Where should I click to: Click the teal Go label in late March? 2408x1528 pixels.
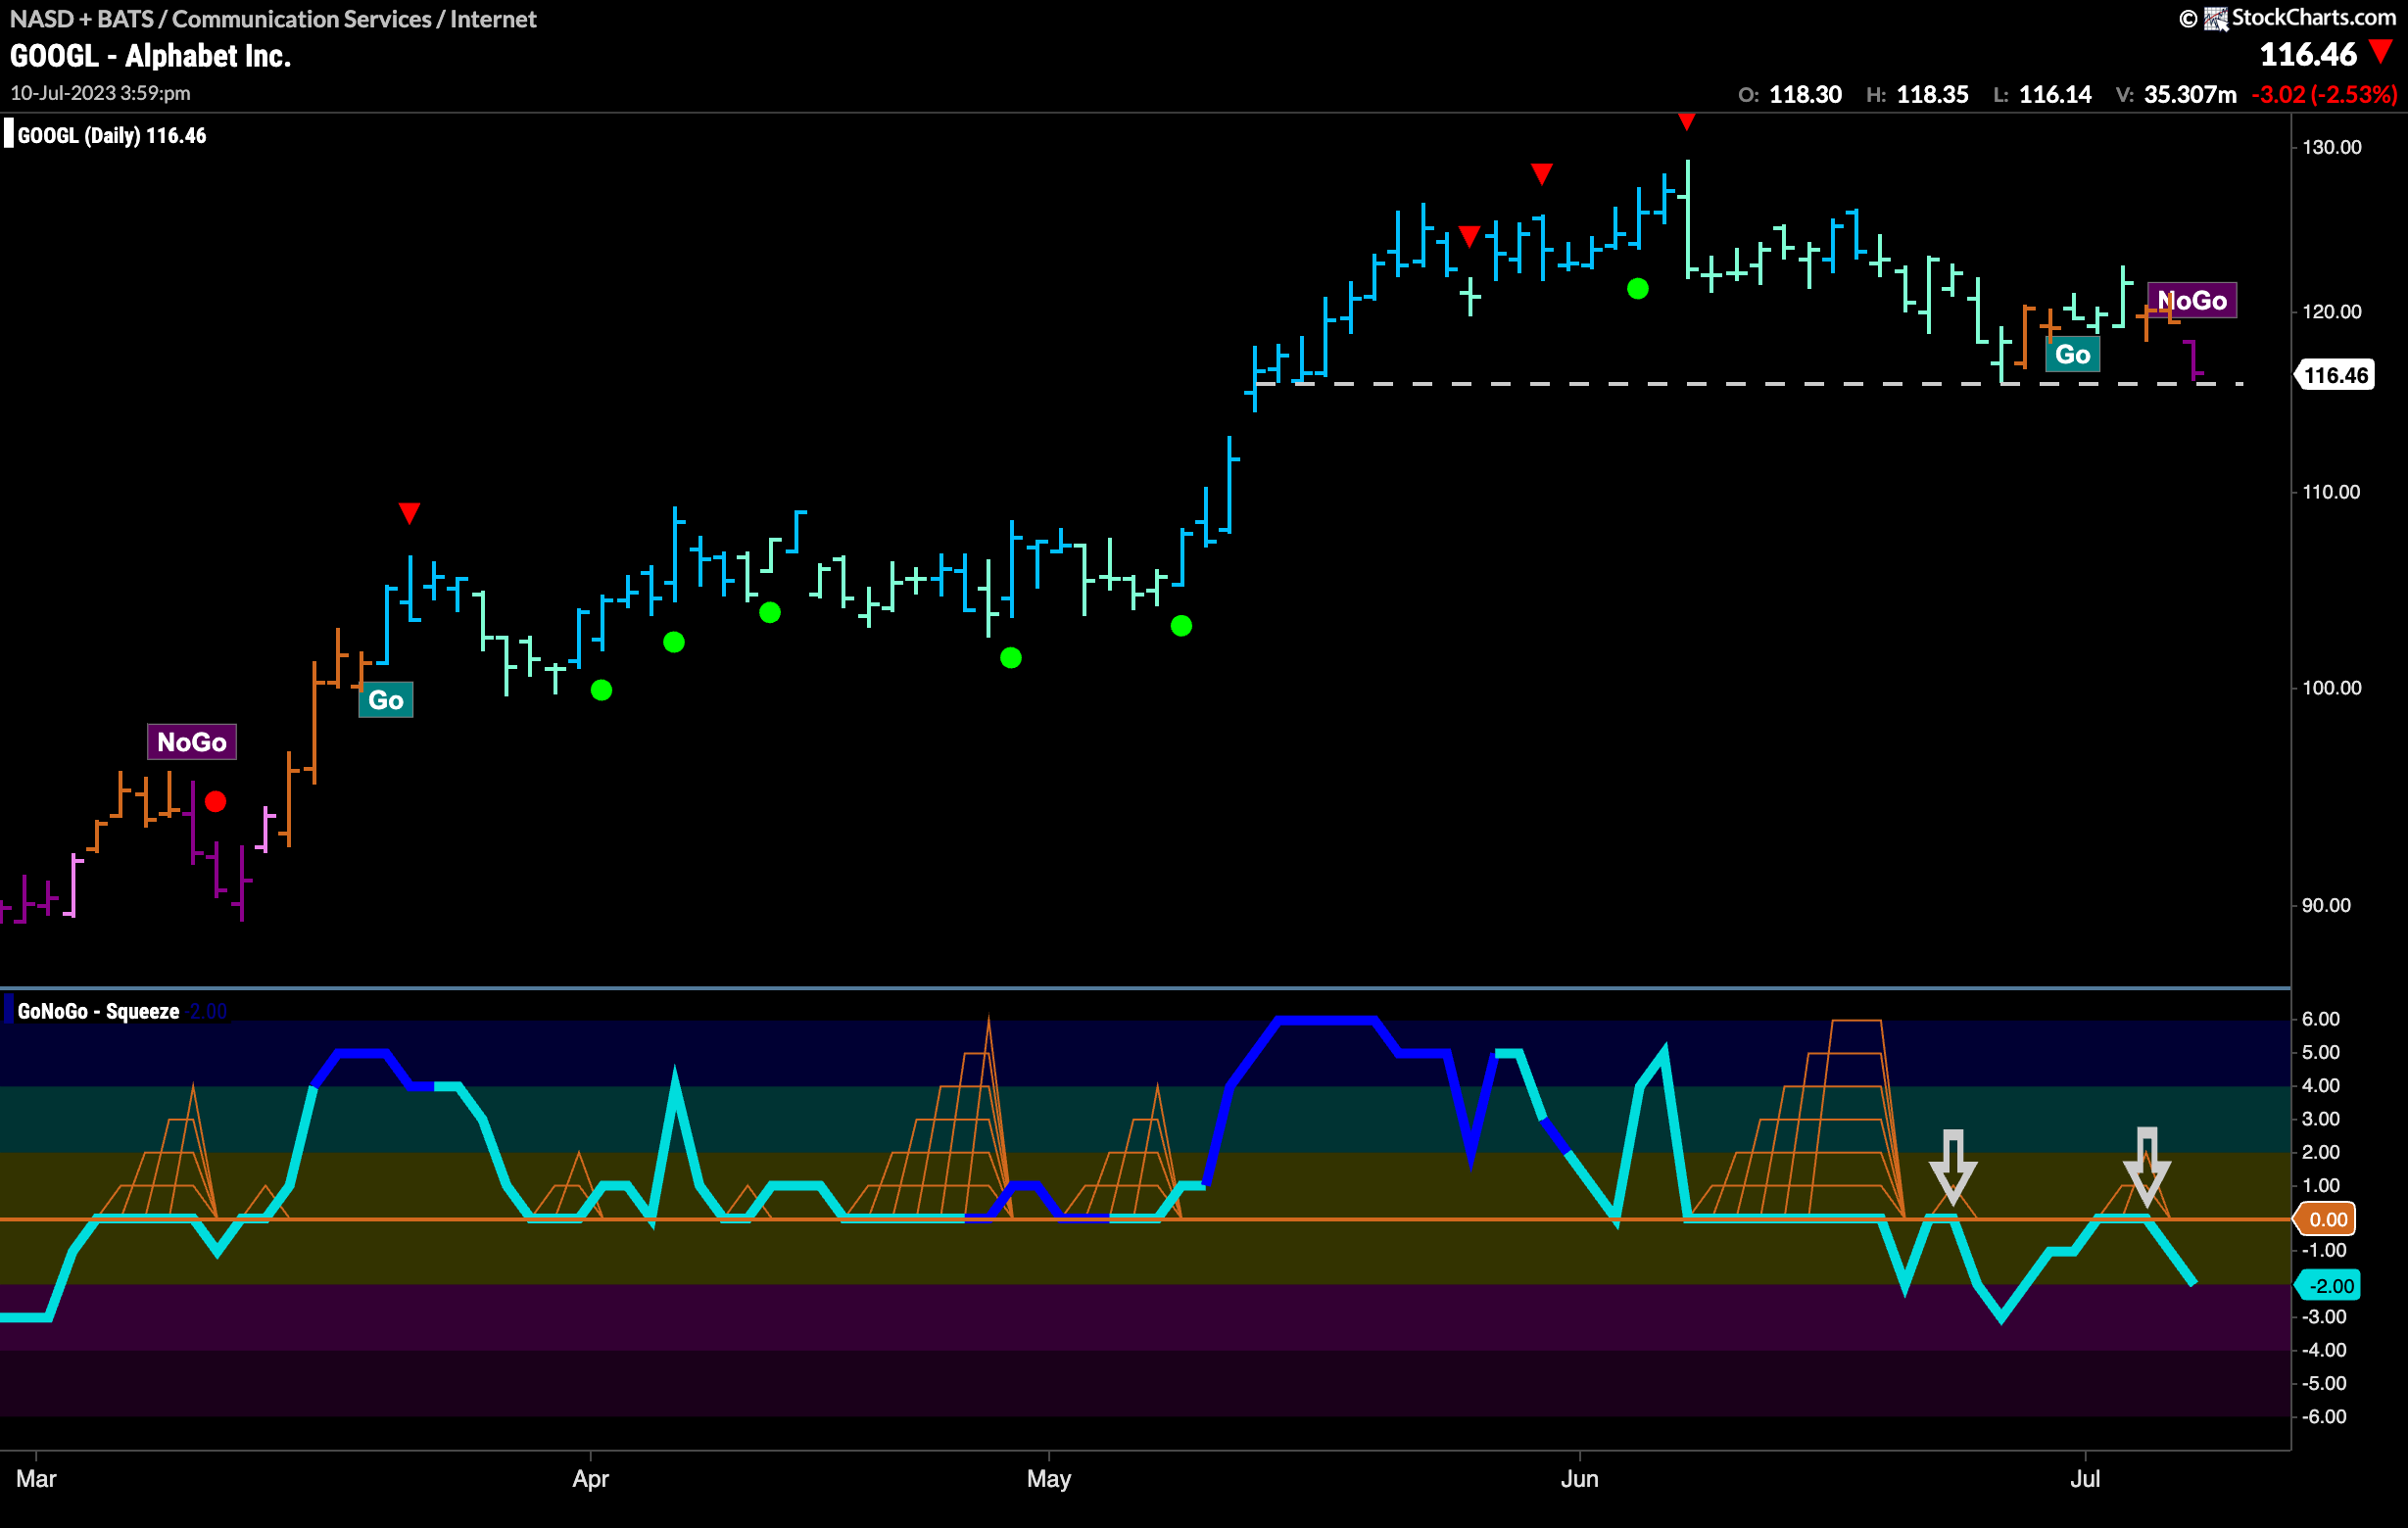(386, 700)
